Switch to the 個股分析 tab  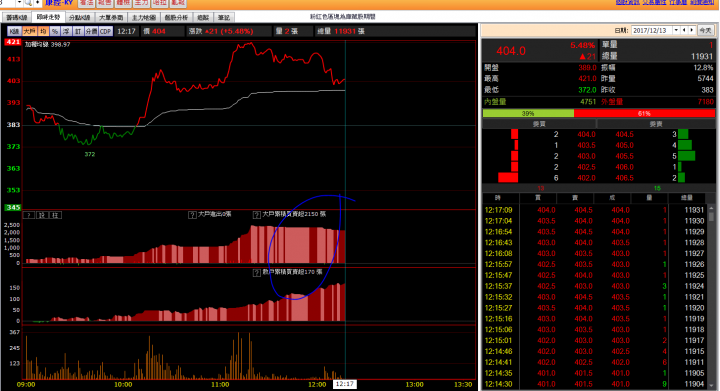pos(176,17)
